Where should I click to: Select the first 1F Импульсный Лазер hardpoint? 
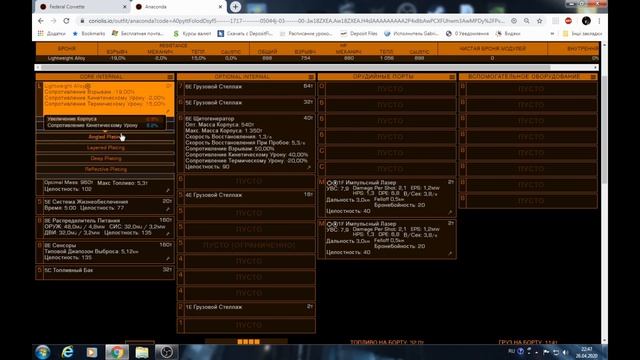(x=387, y=197)
